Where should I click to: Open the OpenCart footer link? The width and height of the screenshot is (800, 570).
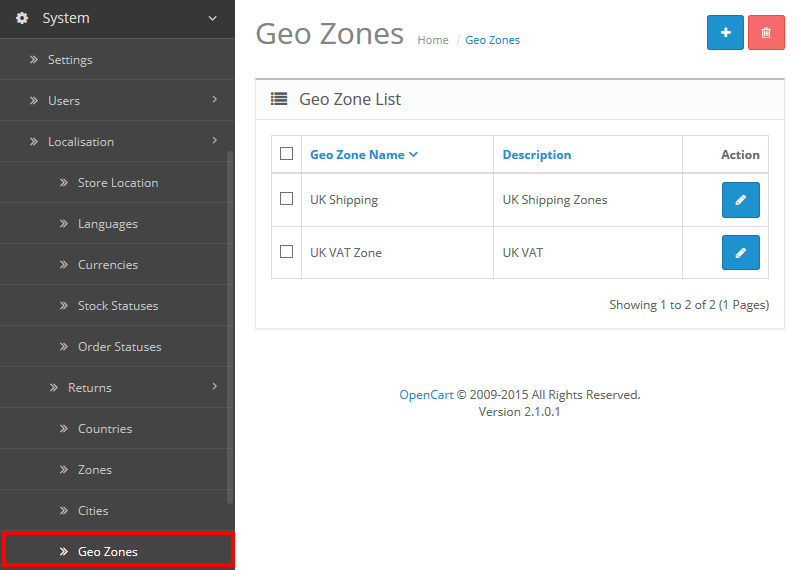[x=427, y=395]
